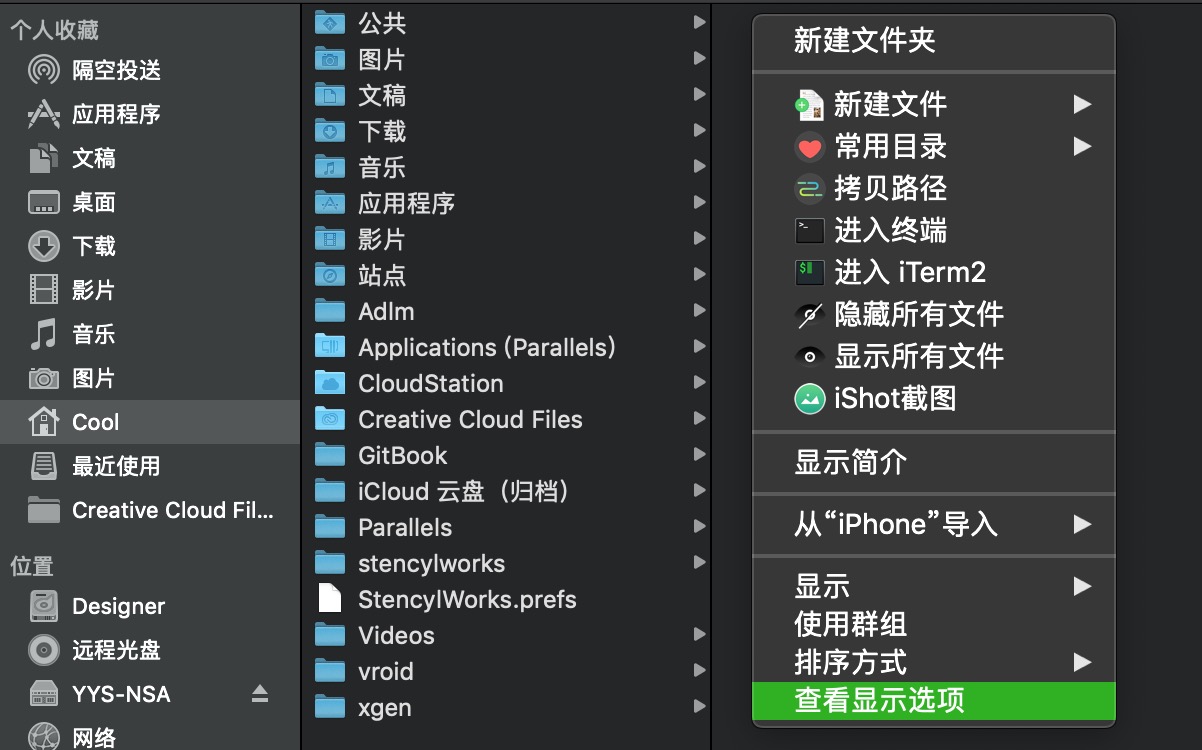Screen dimensions: 1202x750
Task: Select 显示简介 in context menu
Action: 933,462
